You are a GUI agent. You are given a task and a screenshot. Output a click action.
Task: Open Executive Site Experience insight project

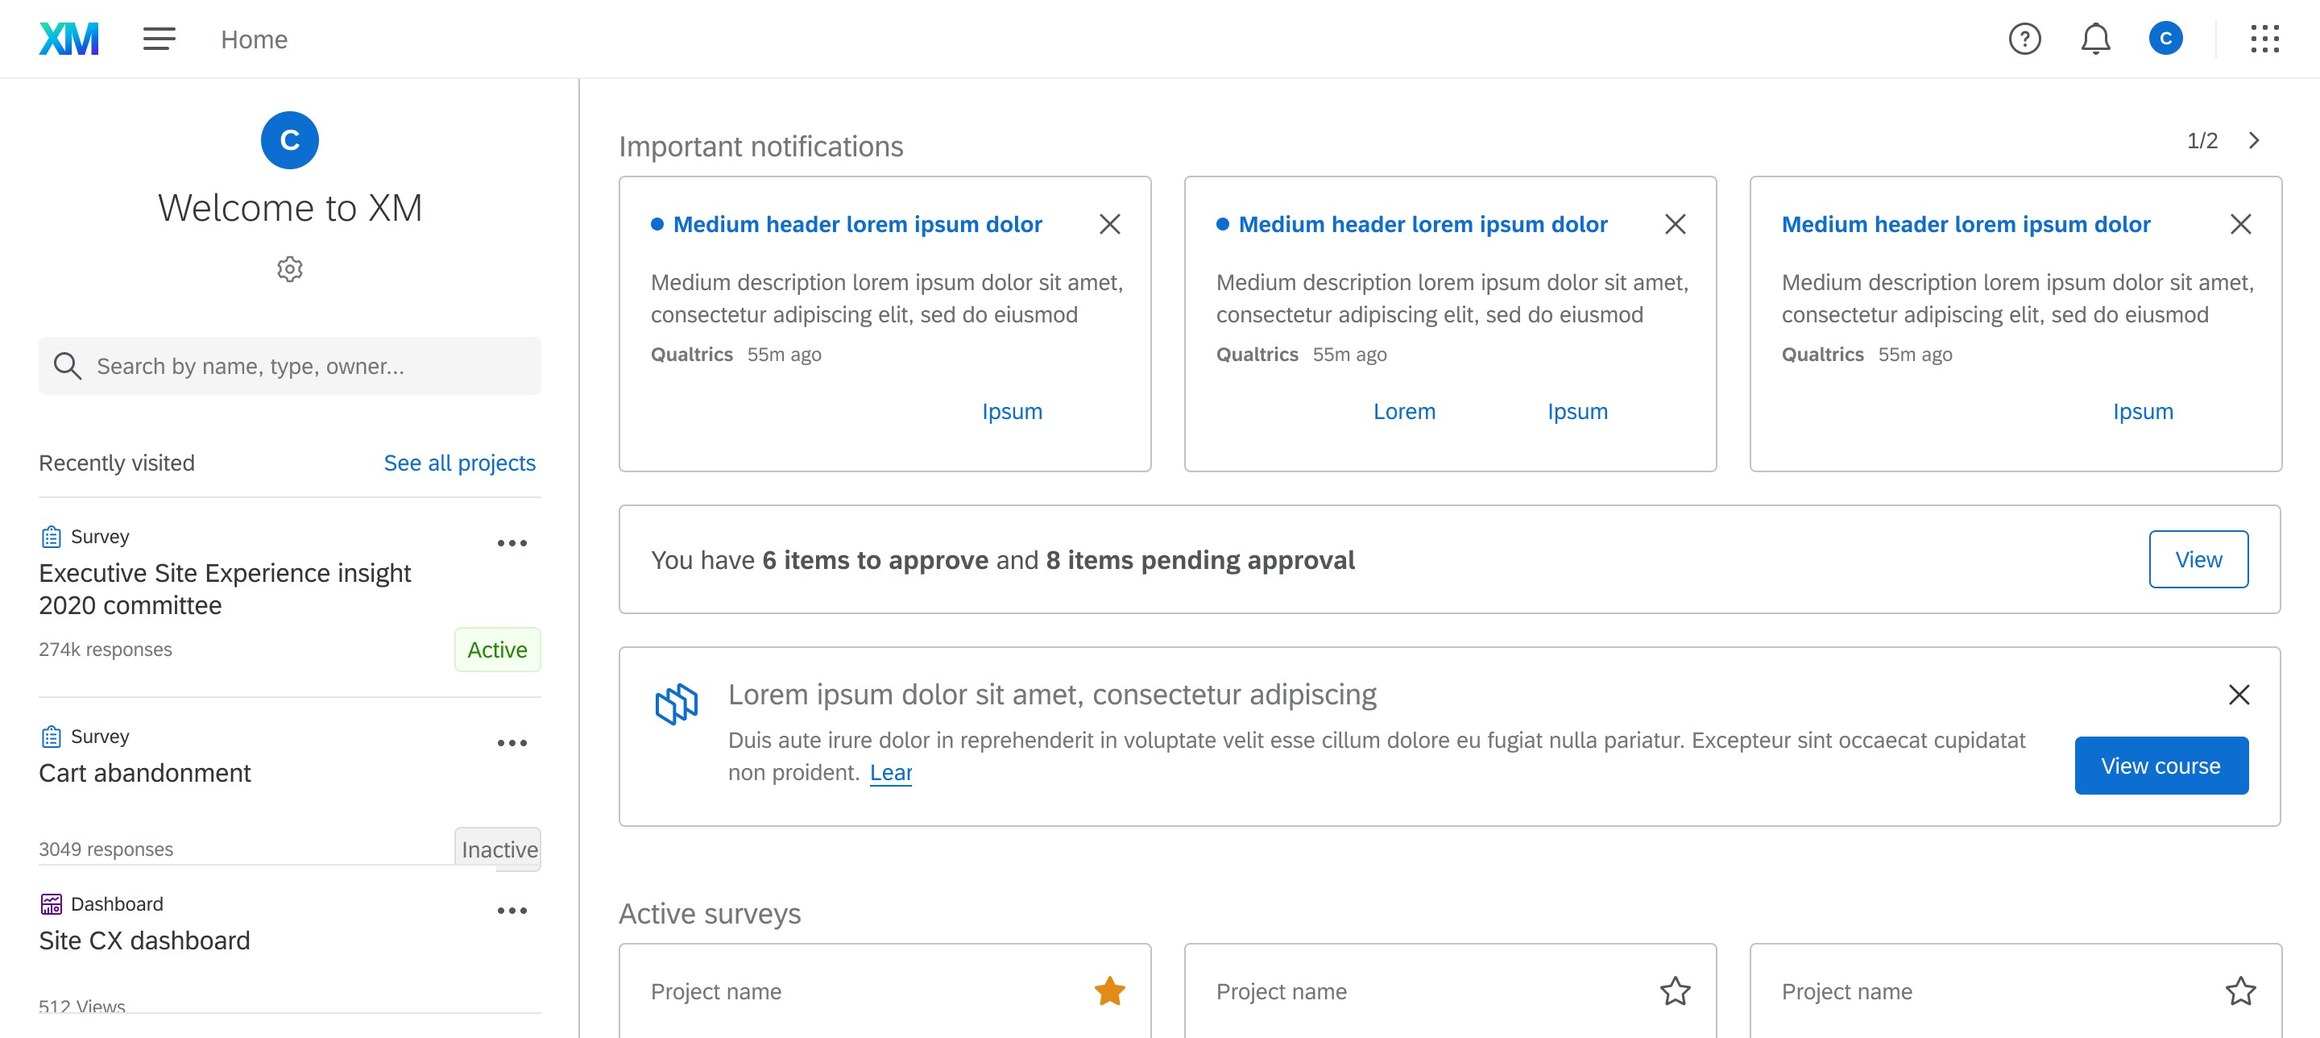point(225,589)
